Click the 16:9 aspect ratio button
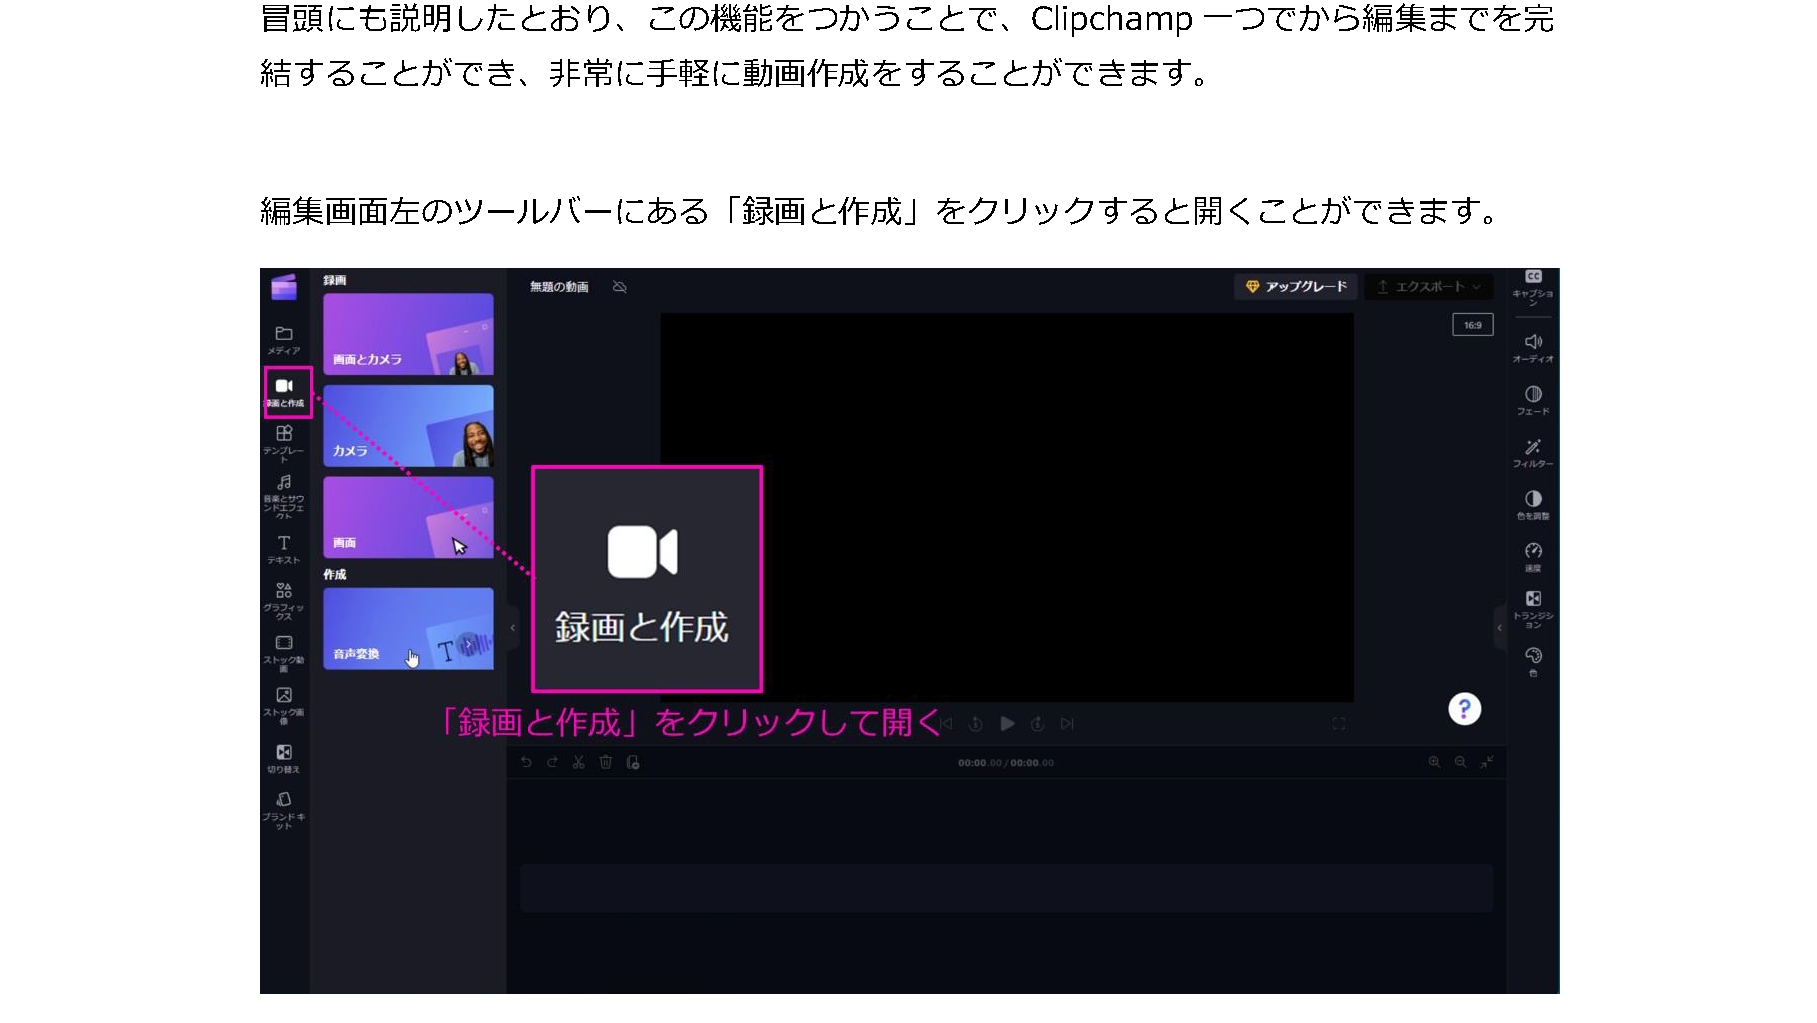 [x=1473, y=325]
